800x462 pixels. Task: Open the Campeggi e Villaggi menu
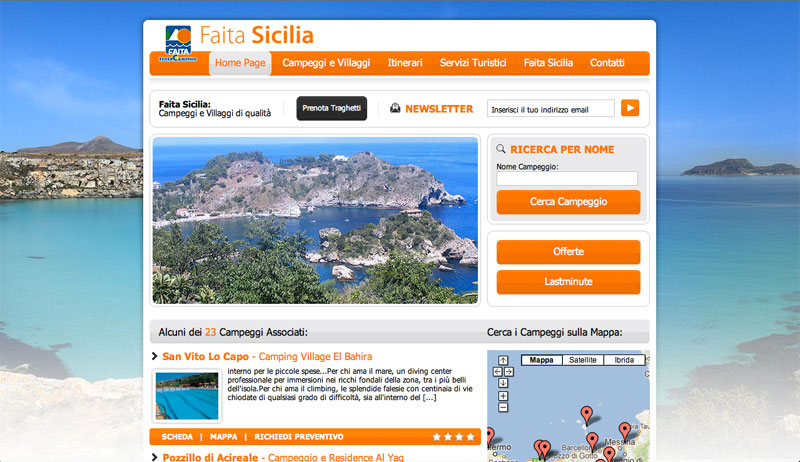[326, 63]
